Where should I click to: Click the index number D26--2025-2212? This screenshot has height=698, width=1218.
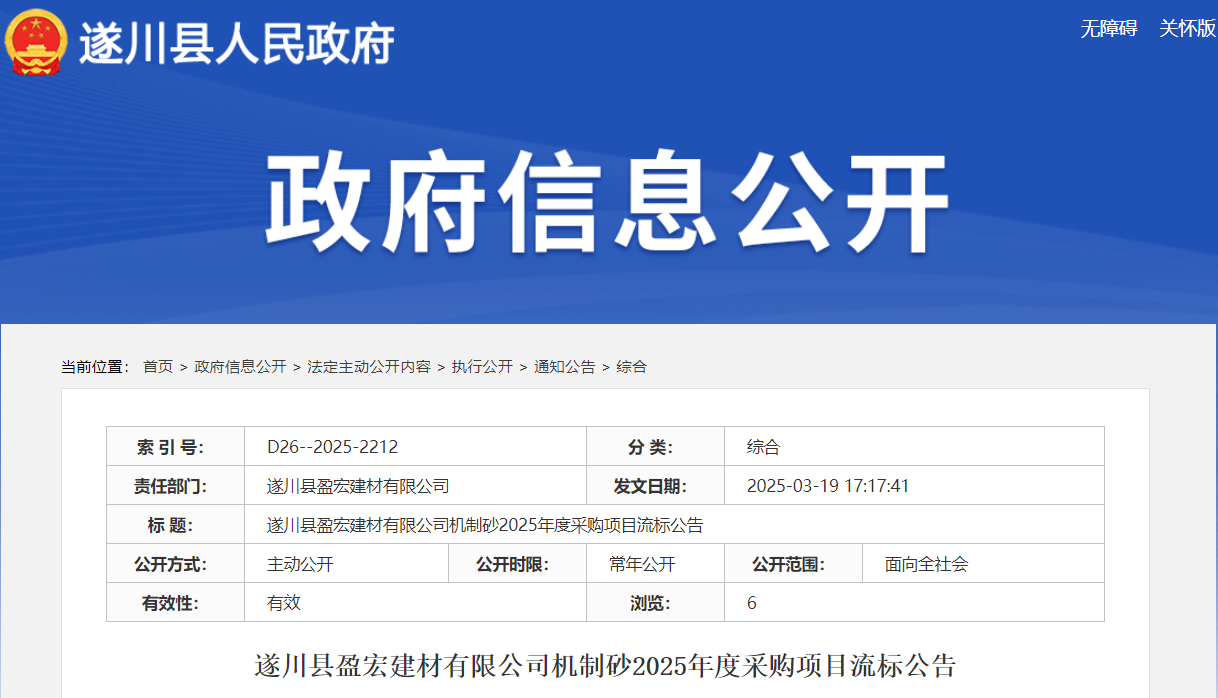point(332,447)
